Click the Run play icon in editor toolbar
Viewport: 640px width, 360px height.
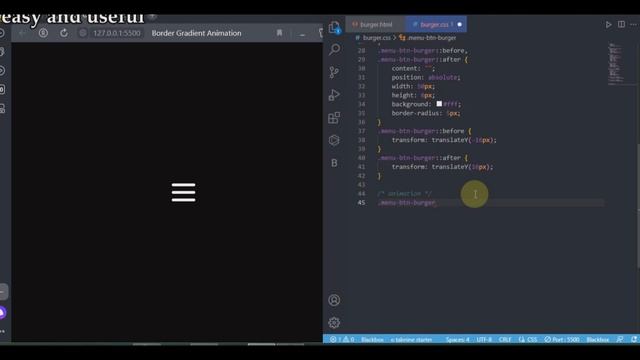608,24
